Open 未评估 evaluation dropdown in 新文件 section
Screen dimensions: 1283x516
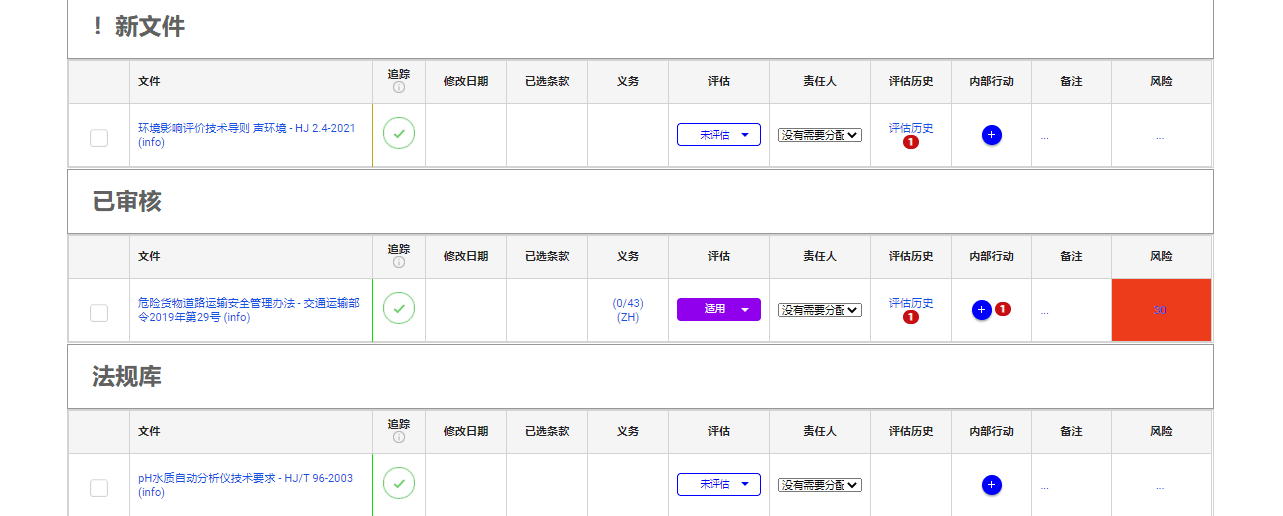click(718, 135)
